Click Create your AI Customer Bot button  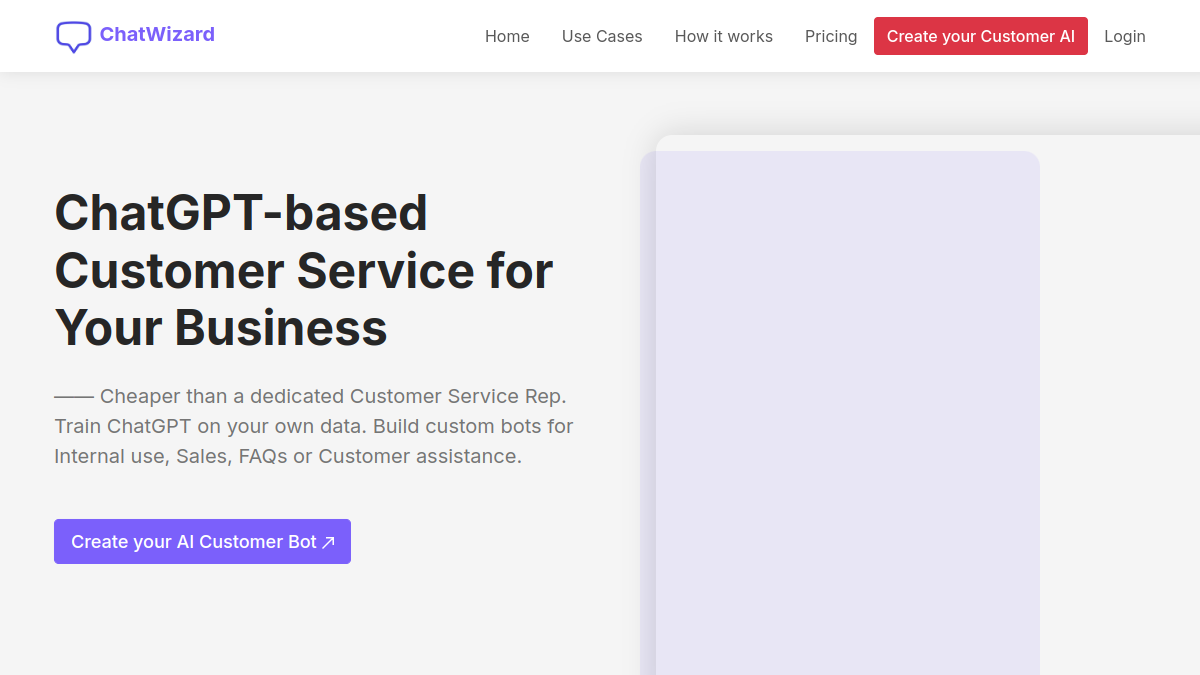click(x=202, y=541)
